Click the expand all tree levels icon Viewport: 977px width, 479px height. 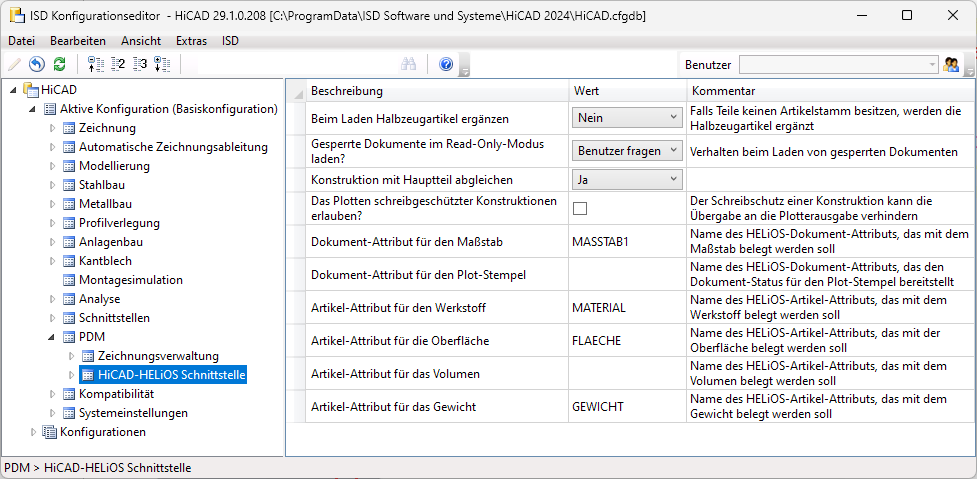coord(162,64)
